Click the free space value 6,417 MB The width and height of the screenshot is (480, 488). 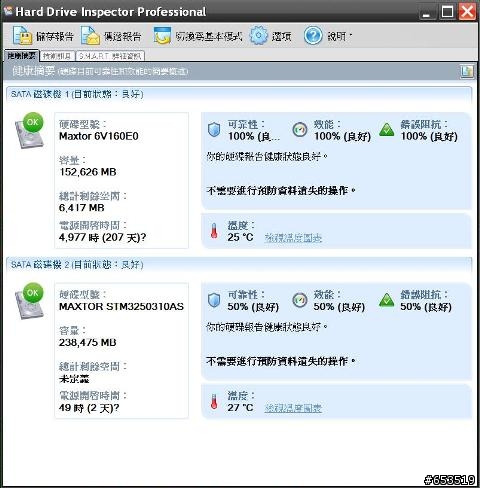[x=82, y=208]
